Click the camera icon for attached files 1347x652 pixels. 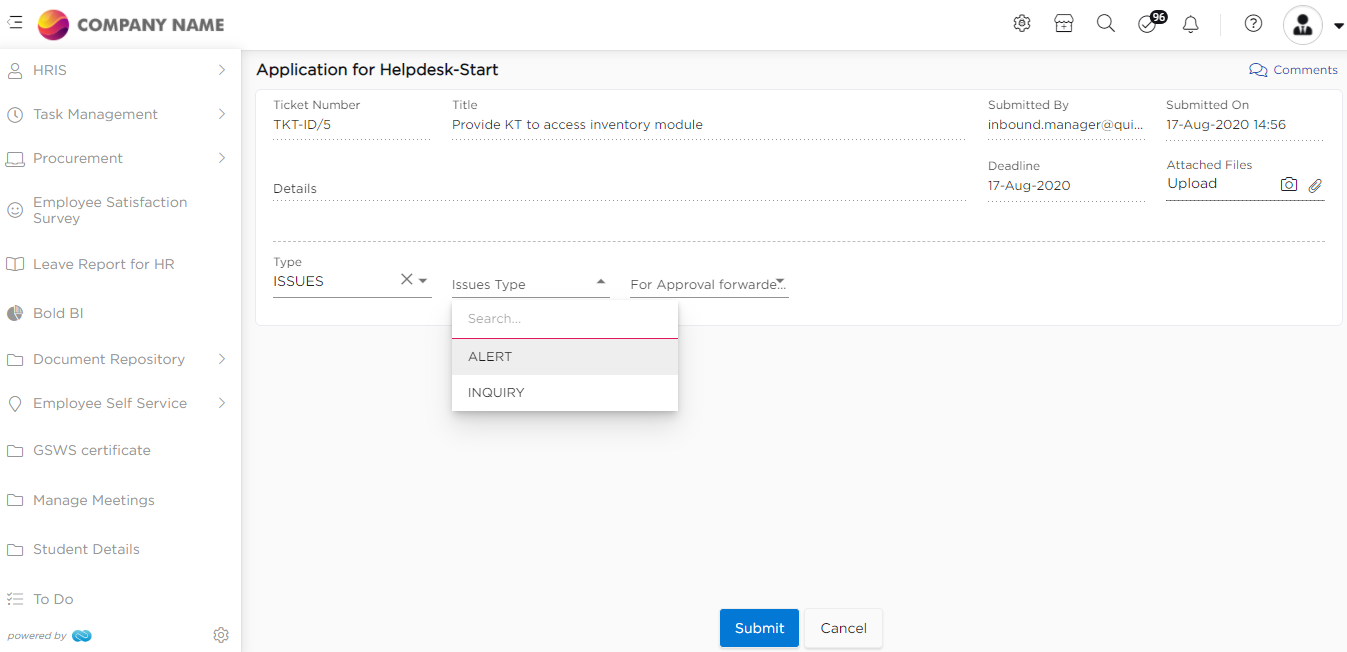pyautogui.click(x=1289, y=185)
